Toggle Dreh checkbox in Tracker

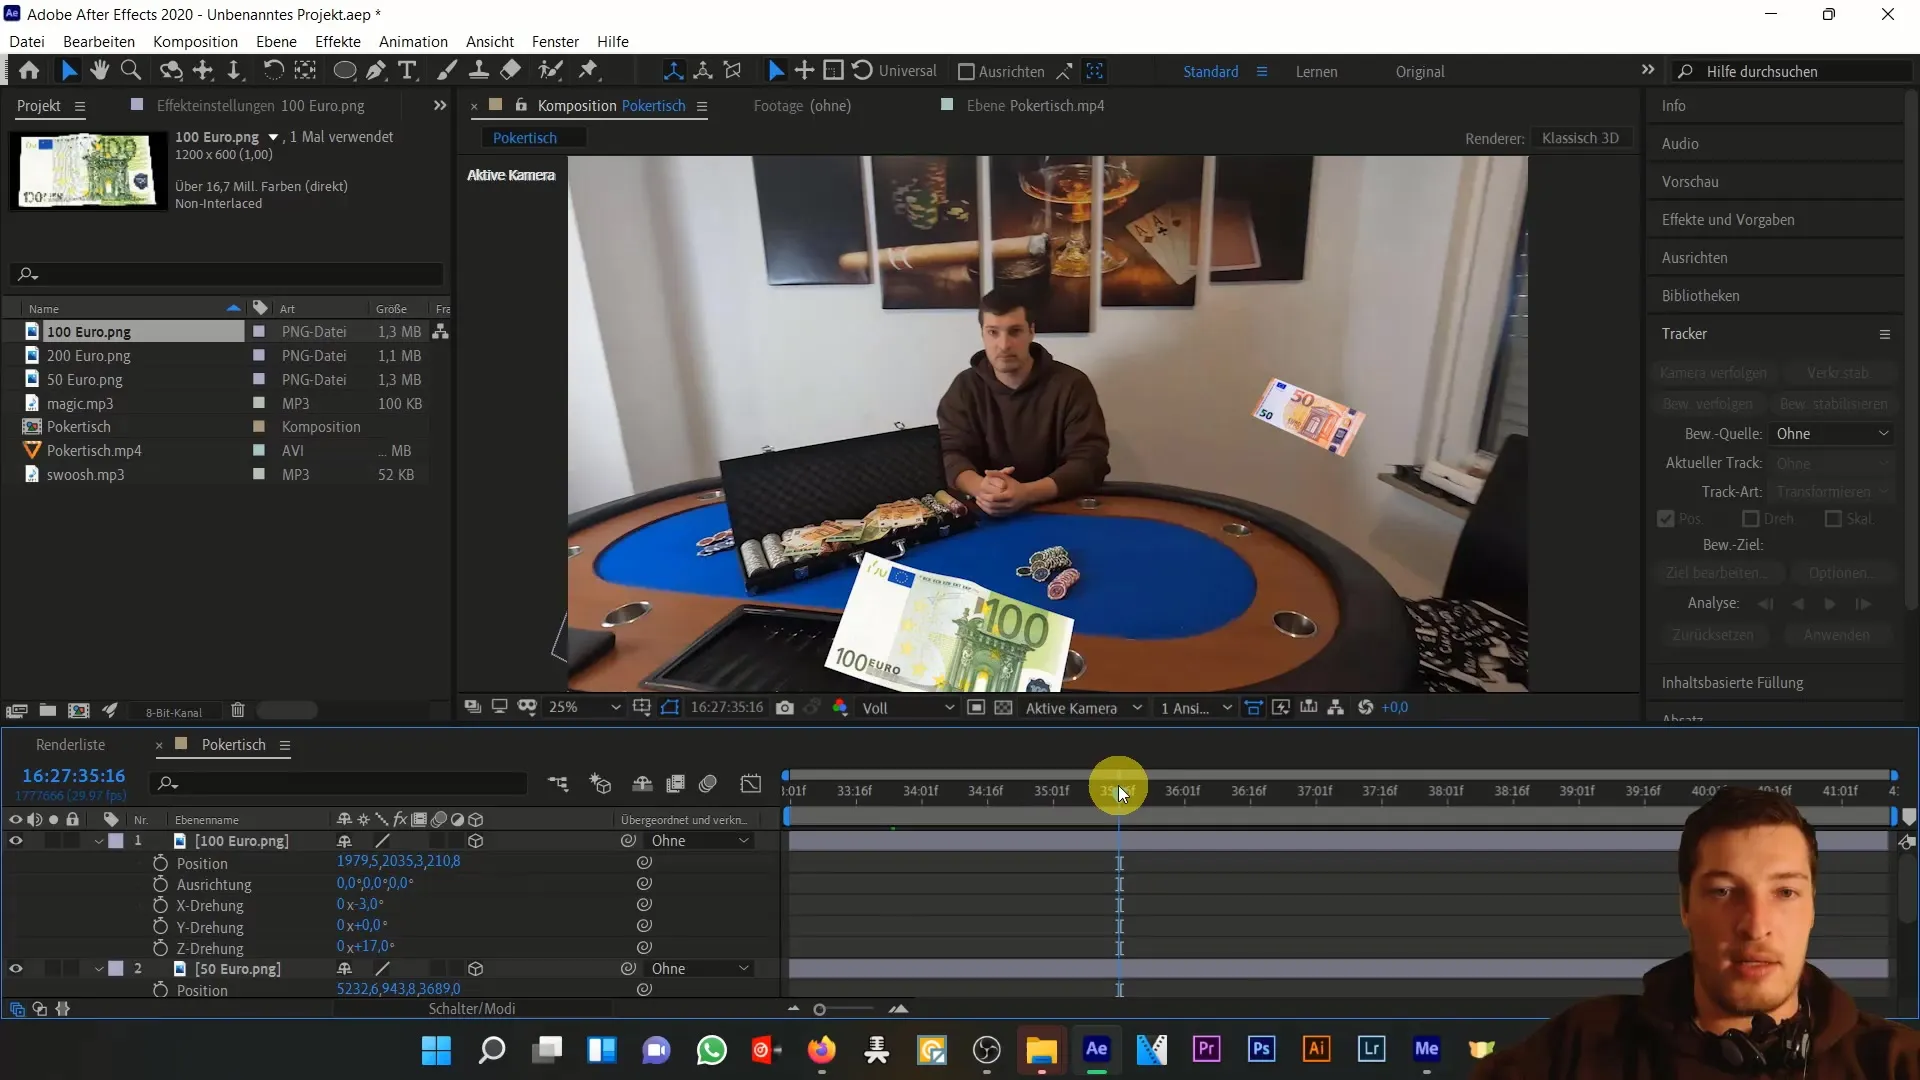1751,519
